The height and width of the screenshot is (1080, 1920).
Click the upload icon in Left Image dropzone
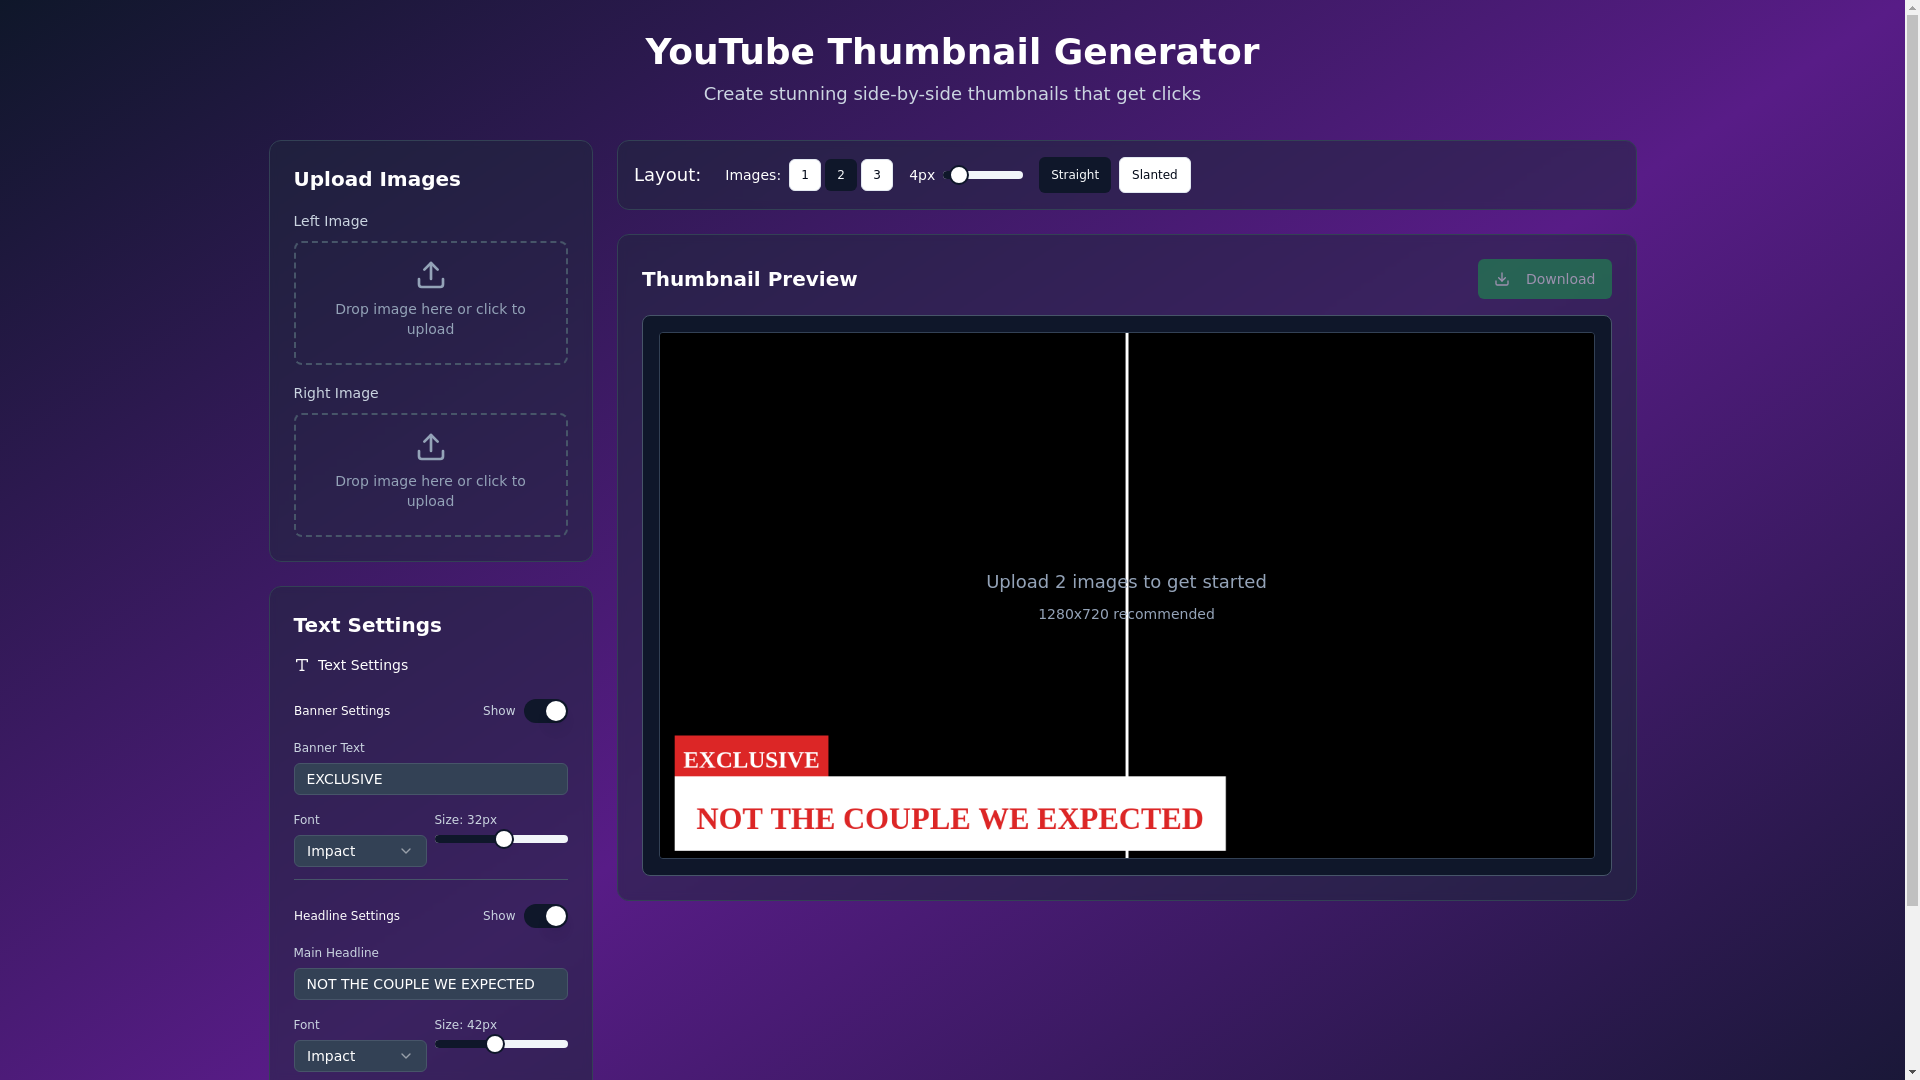tap(430, 275)
